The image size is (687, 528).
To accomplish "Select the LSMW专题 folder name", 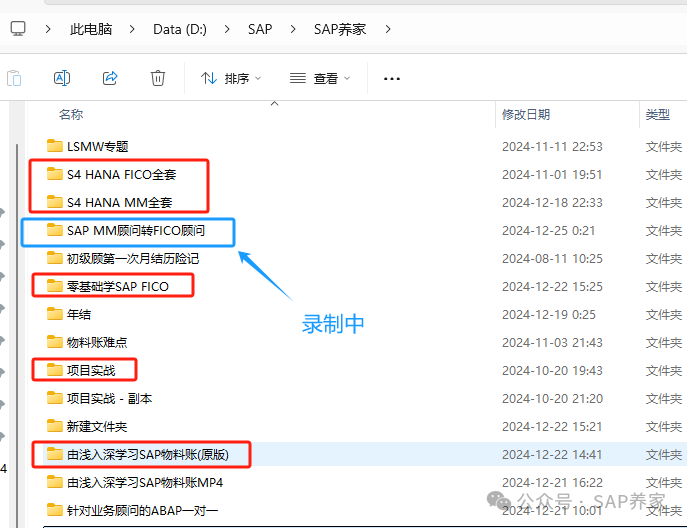I will coord(97,146).
